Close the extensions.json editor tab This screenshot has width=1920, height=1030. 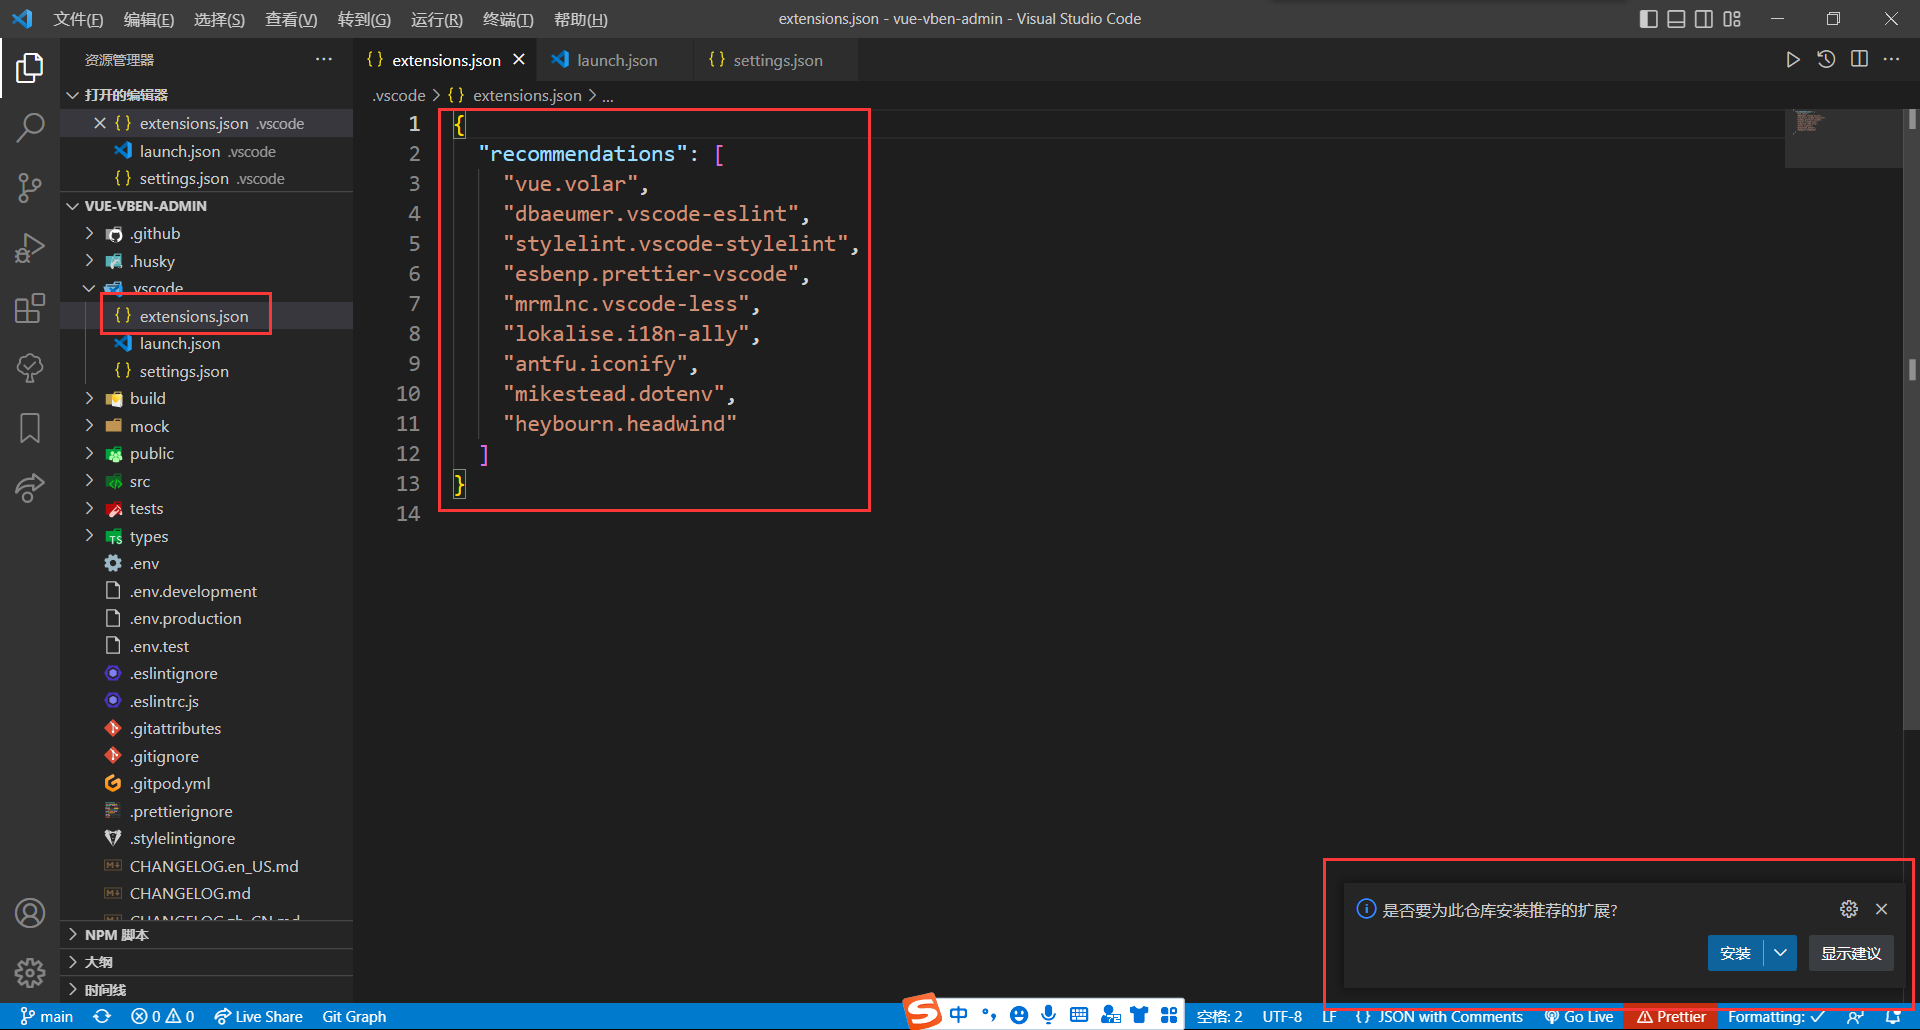519,60
